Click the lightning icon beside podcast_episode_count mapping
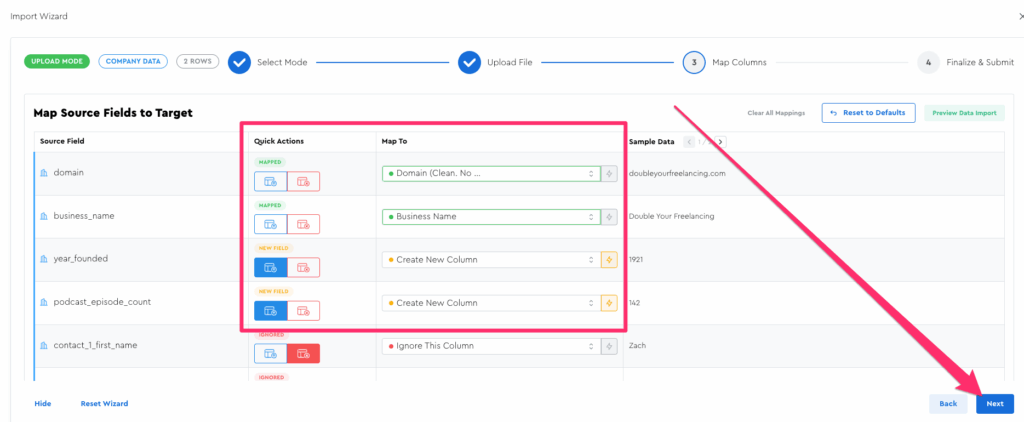Image resolution: width=1024 pixels, height=422 pixels. click(x=609, y=303)
